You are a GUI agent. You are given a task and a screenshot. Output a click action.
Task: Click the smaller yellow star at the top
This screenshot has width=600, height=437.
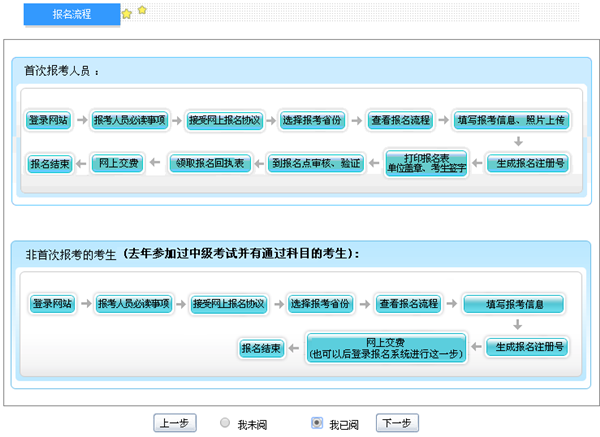pyautogui.click(x=142, y=10)
